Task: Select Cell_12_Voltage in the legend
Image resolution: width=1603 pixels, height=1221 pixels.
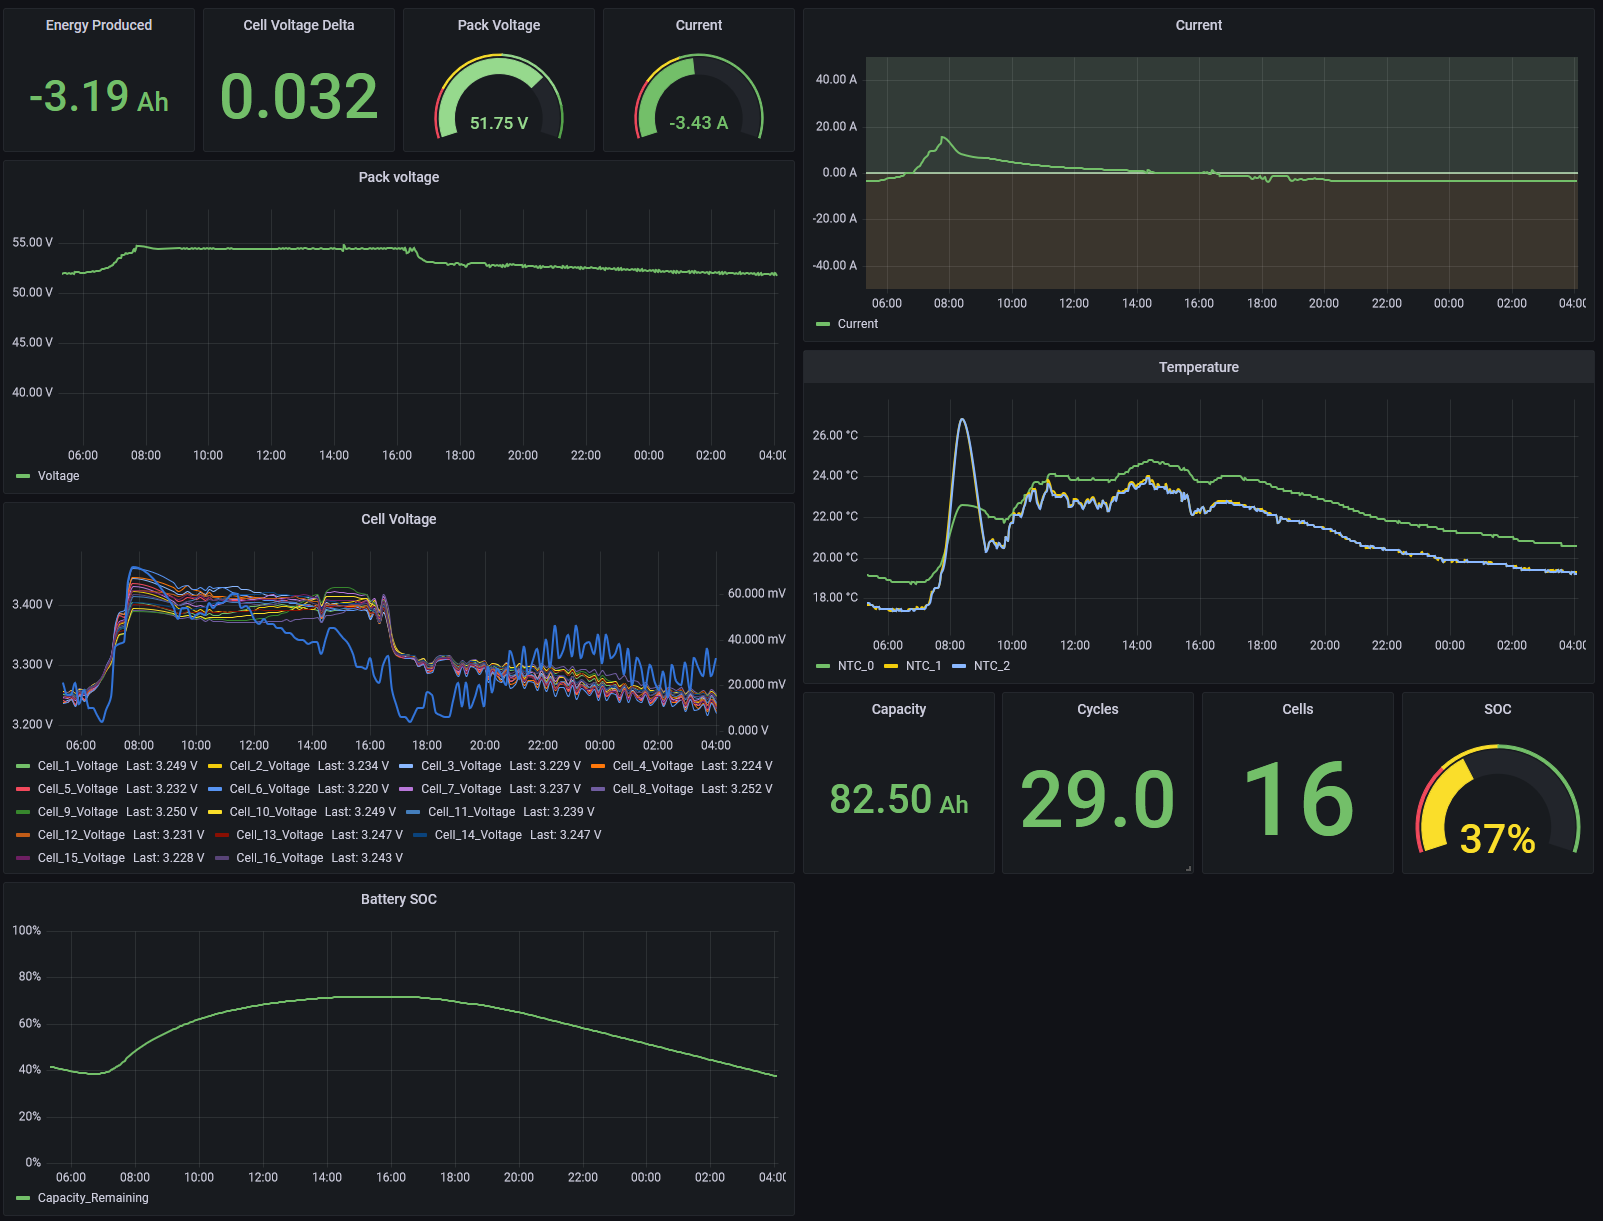Action: (82, 835)
